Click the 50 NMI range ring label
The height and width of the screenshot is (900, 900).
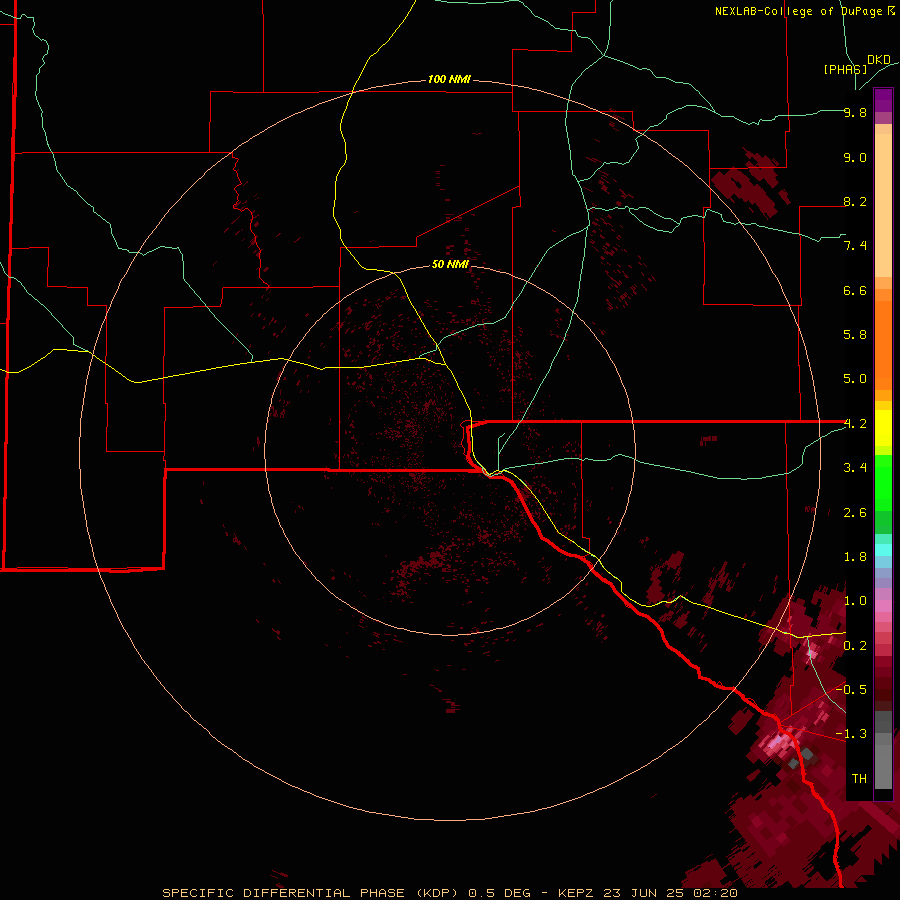450,264
